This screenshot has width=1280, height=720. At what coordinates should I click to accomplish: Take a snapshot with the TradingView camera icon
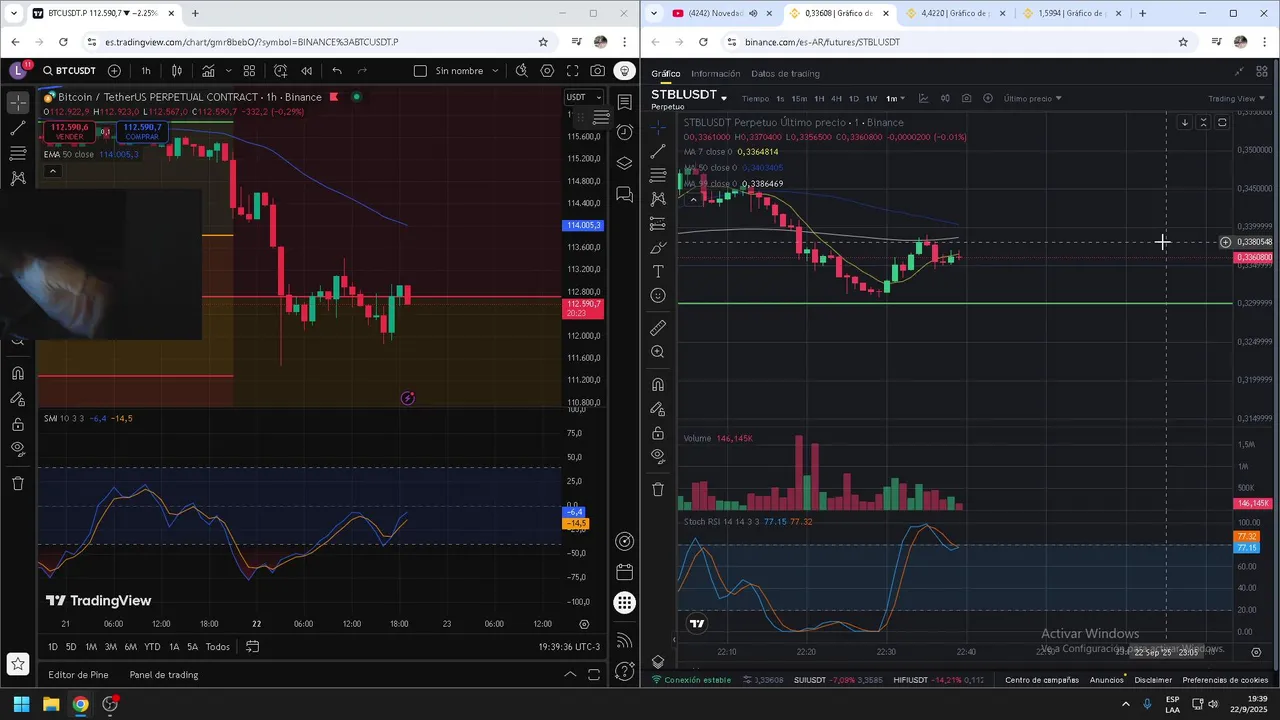tap(598, 71)
